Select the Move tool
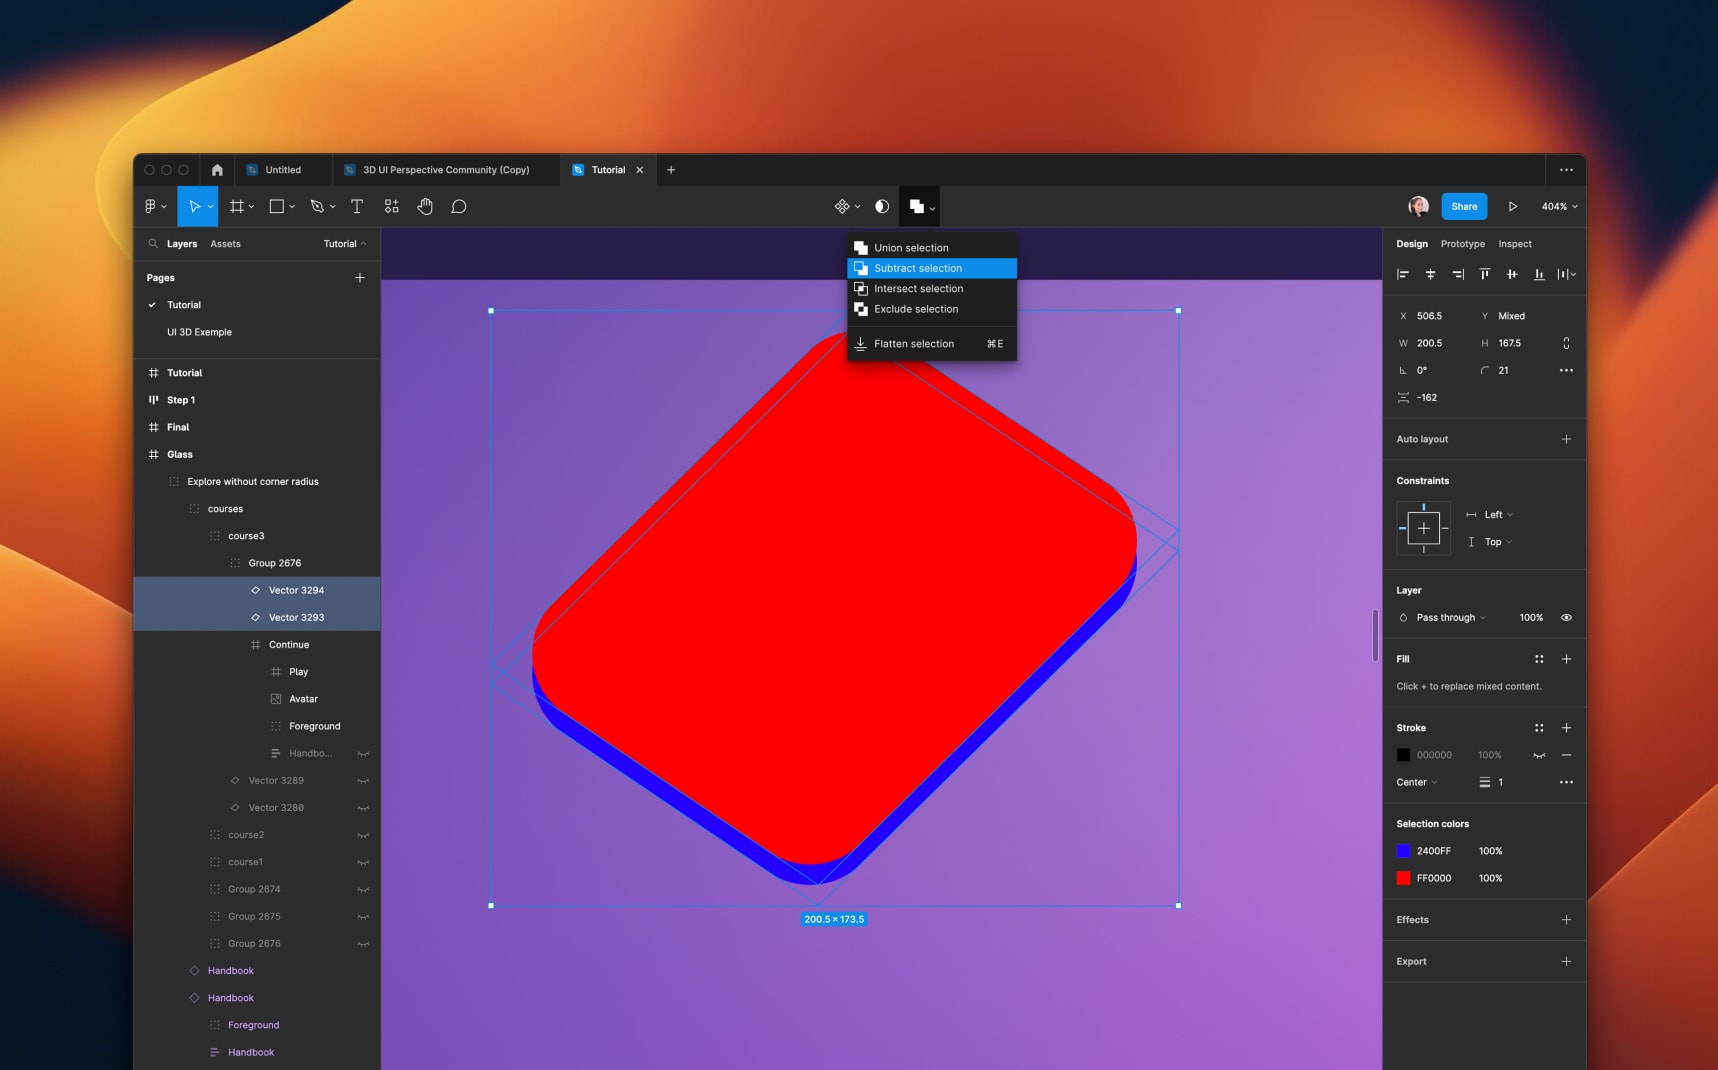The width and height of the screenshot is (1718, 1070). point(197,206)
